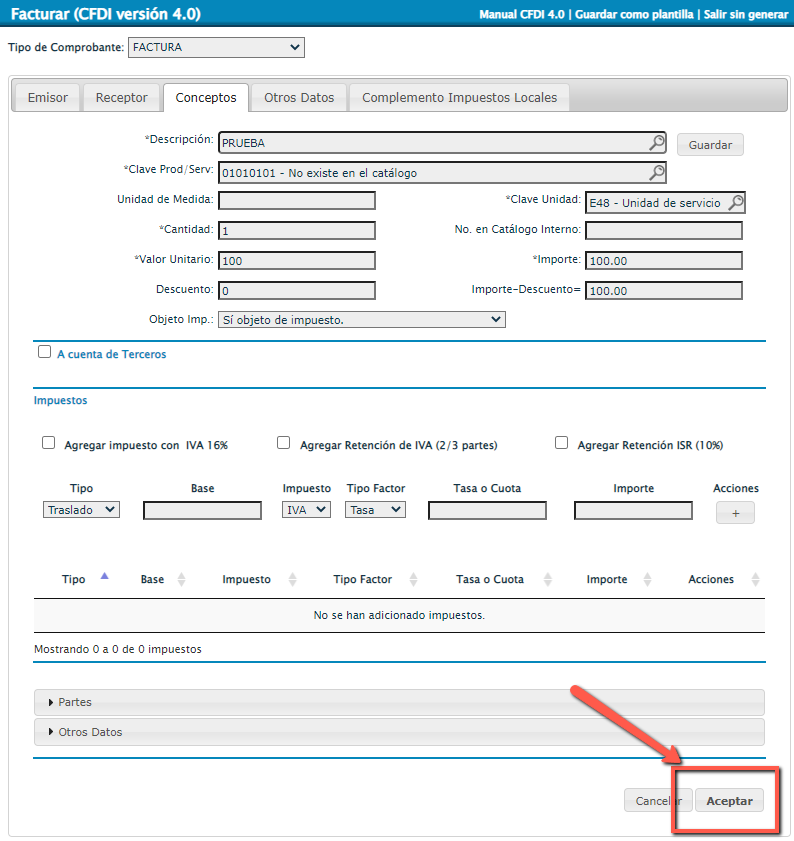Click the magnifier icon in Clave Unidad field
This screenshot has height=841, width=794.
[736, 203]
